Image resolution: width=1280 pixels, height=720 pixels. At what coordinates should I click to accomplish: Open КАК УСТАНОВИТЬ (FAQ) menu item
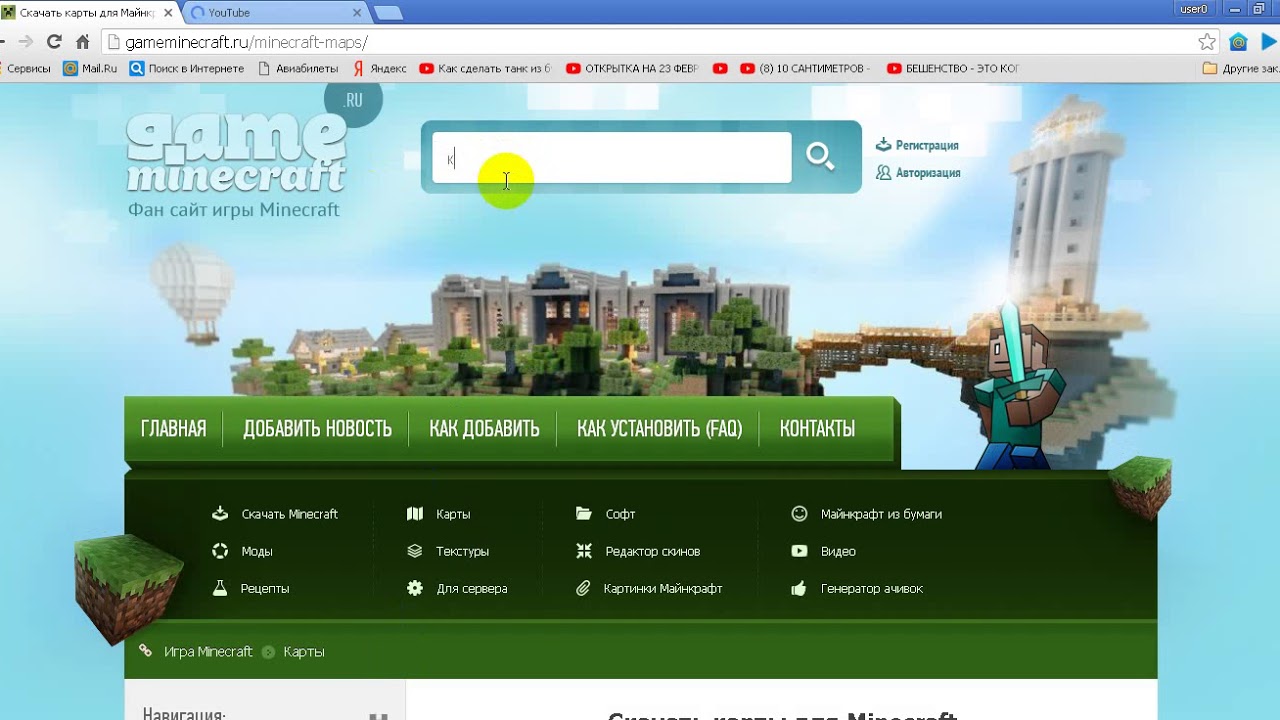(659, 429)
